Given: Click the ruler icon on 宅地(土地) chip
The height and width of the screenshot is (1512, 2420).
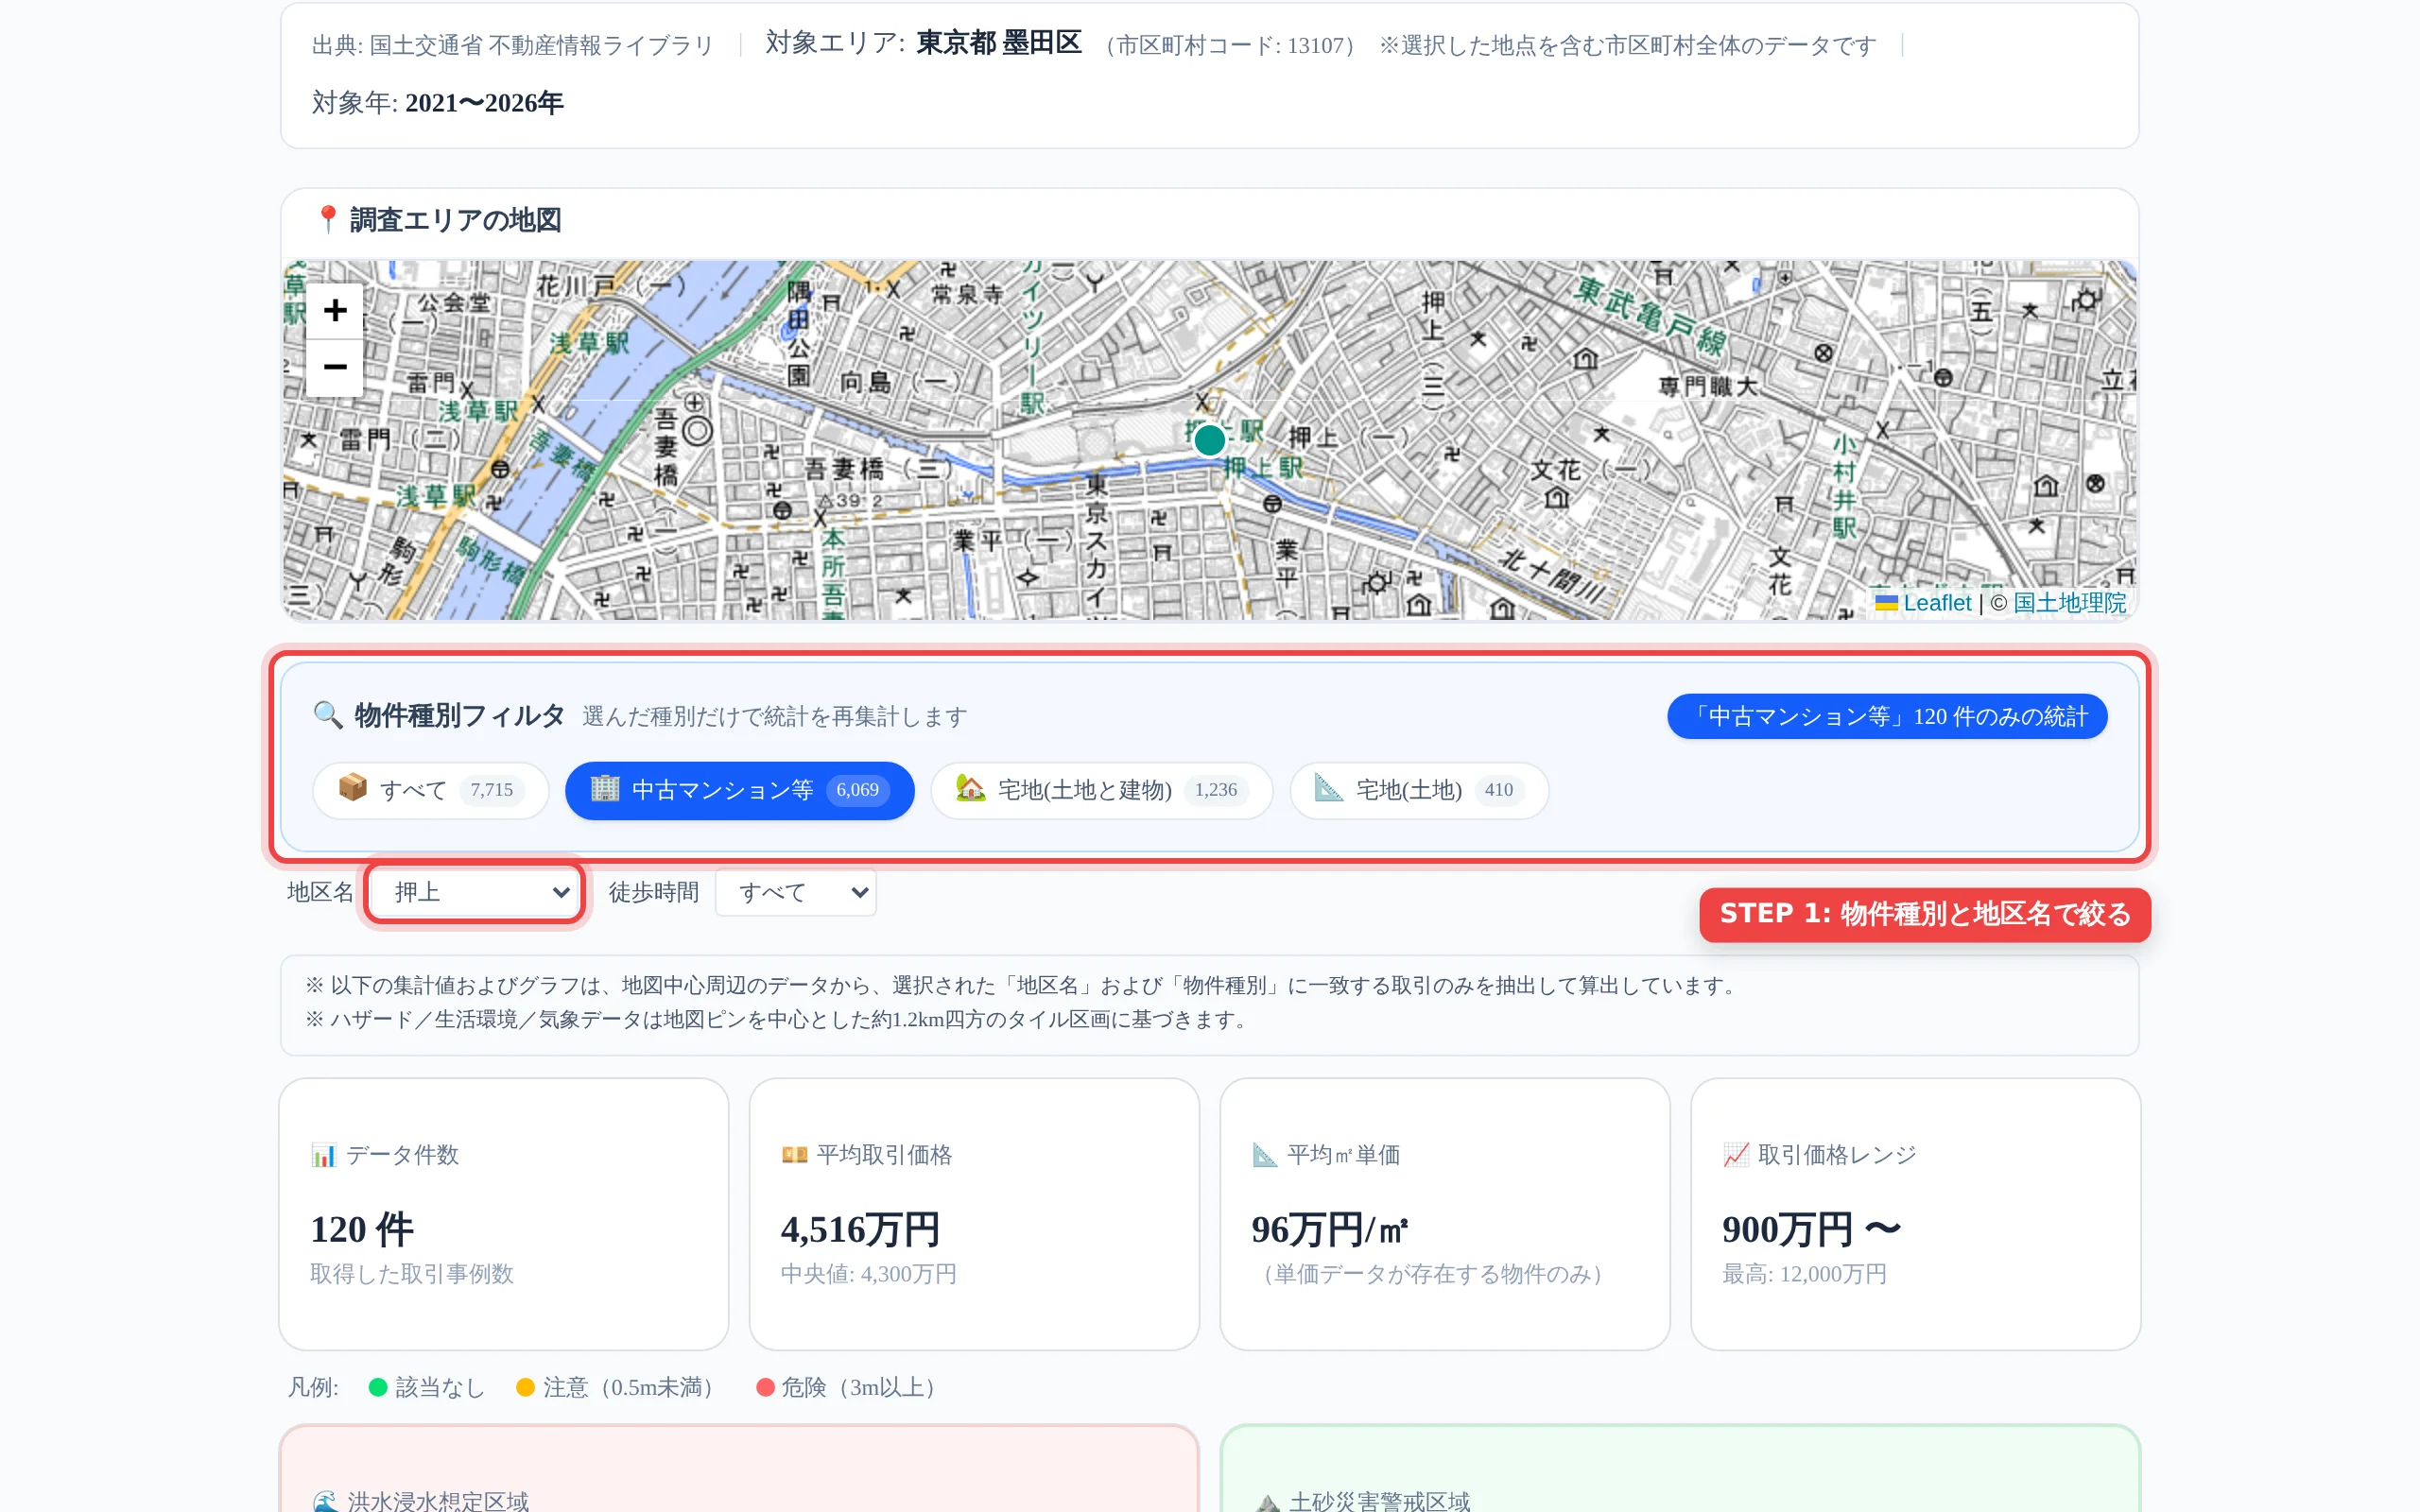Looking at the screenshot, I should pos(1328,788).
